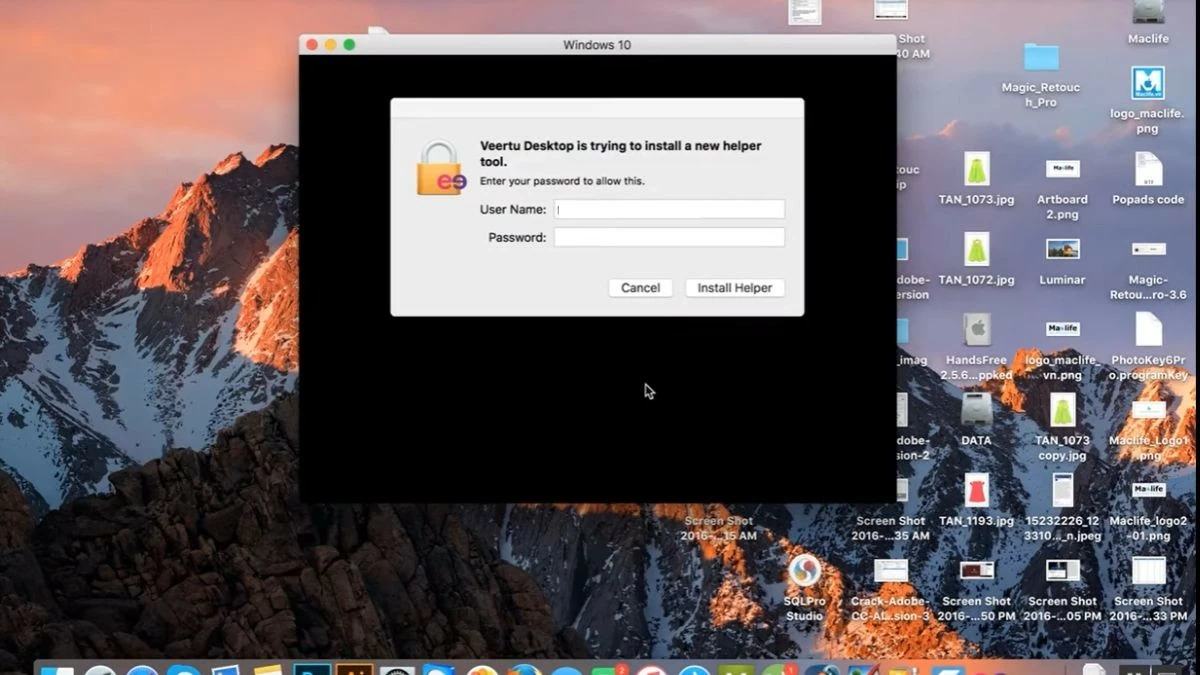Open Safari from the Dock

click(x=142, y=668)
